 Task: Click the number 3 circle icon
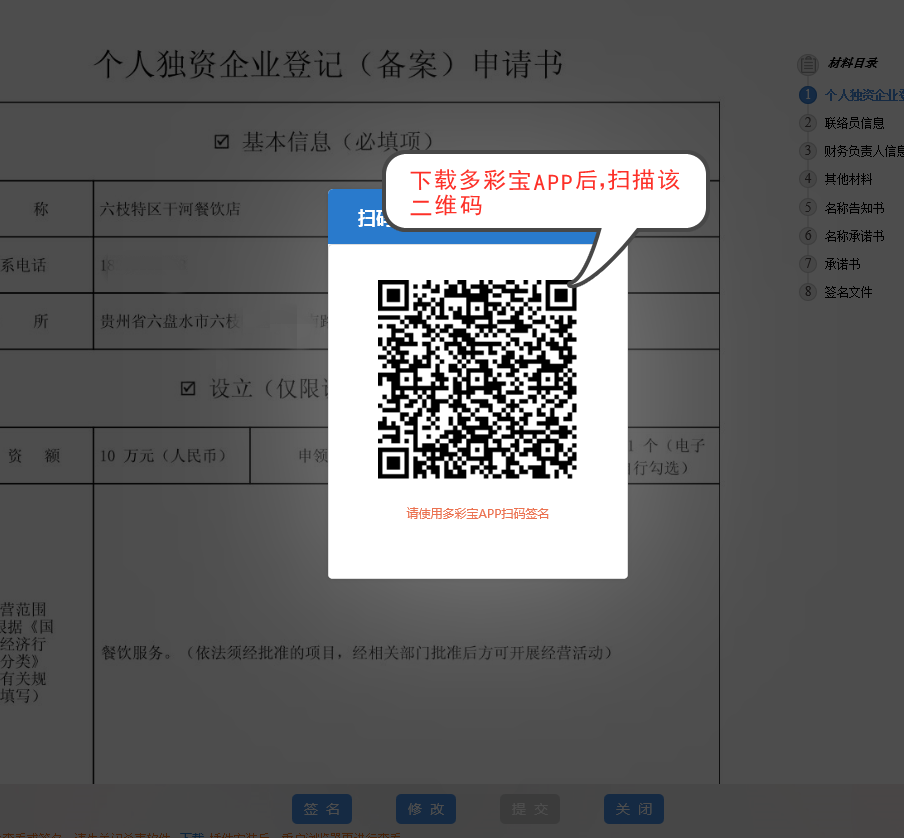[808, 151]
